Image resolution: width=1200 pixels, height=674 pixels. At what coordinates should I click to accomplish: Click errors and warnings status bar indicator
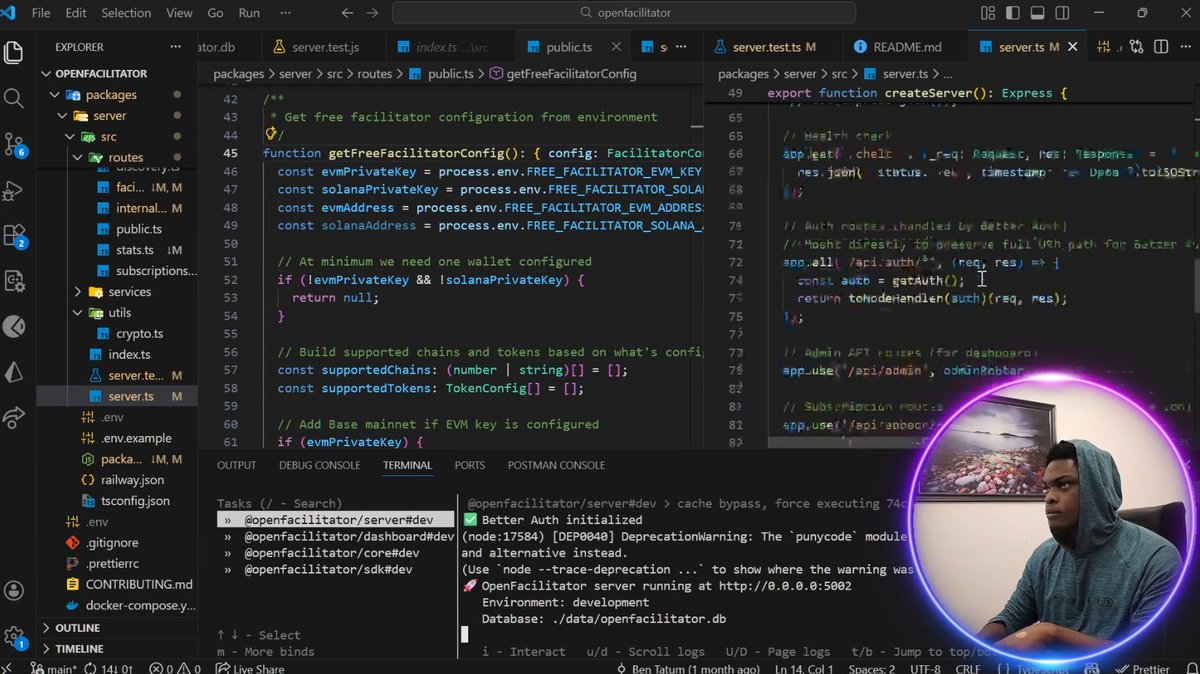(x=176, y=667)
